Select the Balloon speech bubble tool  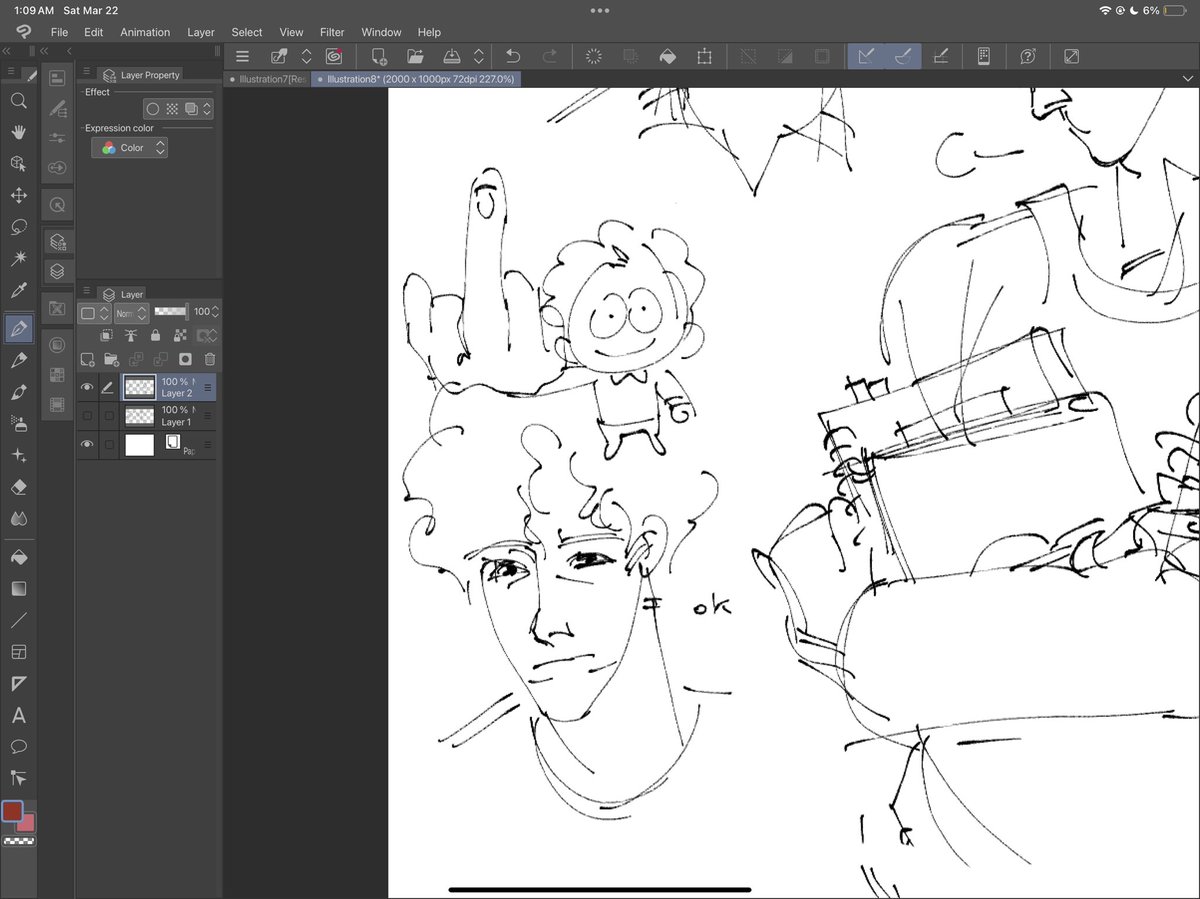[x=18, y=747]
